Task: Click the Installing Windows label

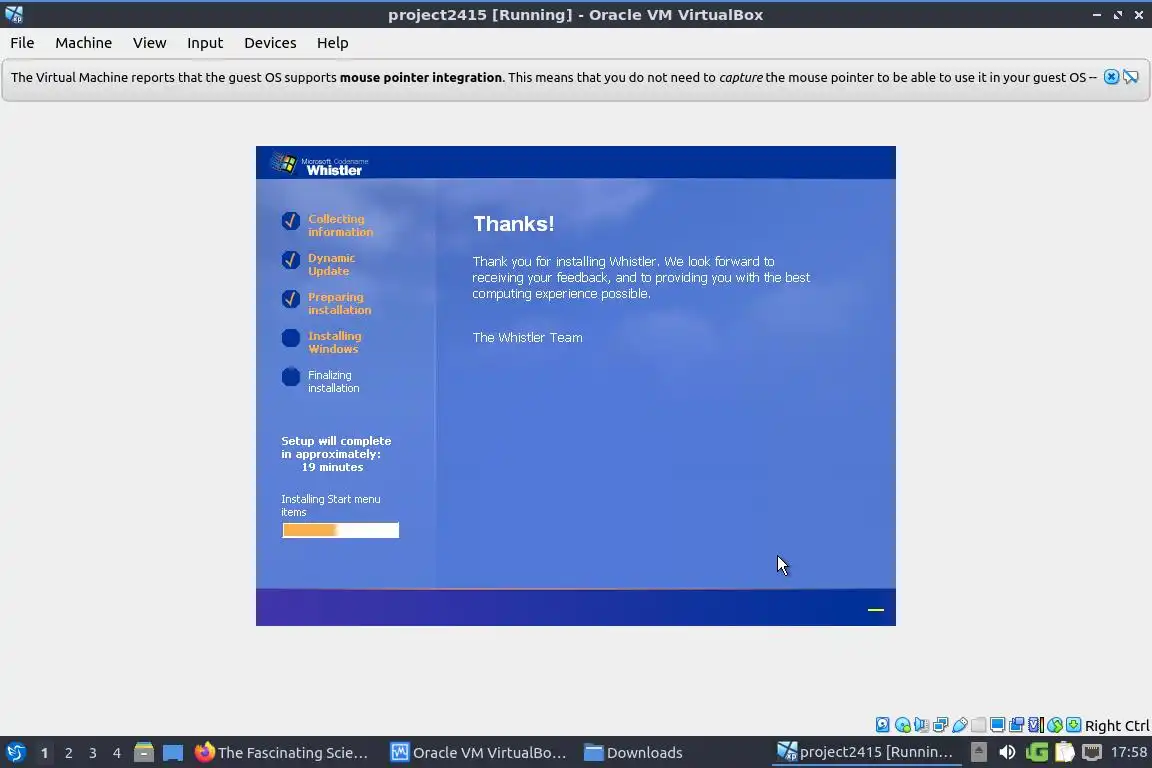Action: click(x=334, y=342)
